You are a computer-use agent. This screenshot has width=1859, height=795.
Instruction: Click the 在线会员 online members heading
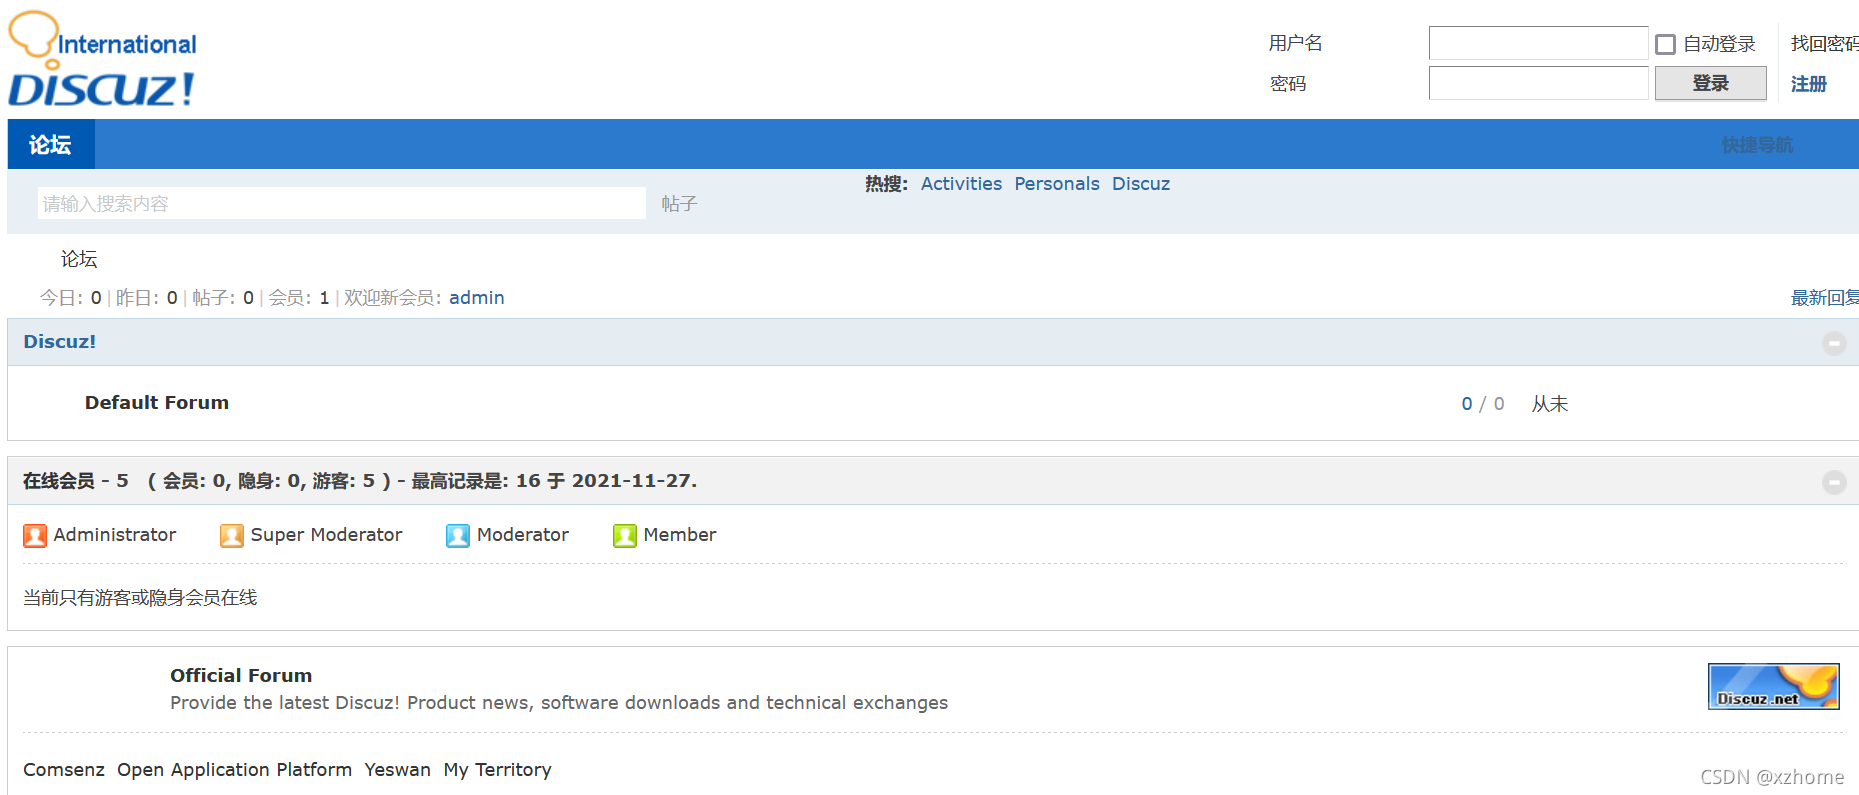(59, 481)
